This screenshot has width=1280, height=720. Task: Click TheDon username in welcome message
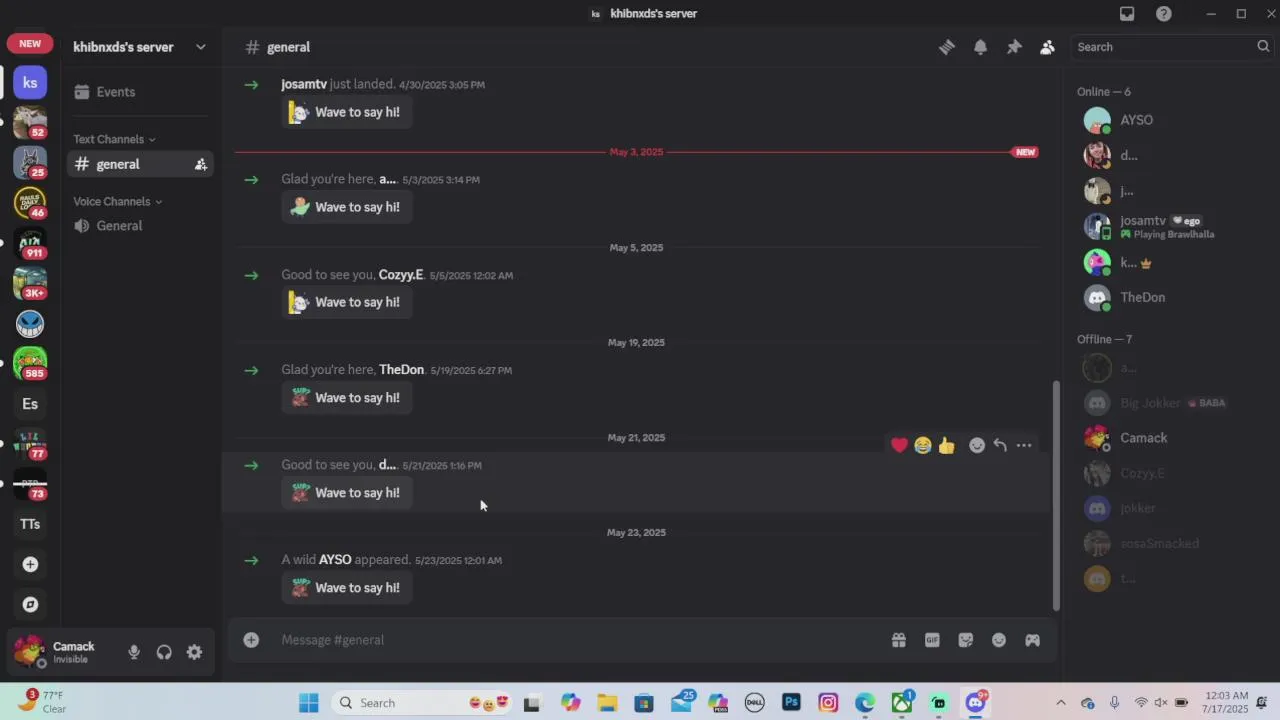401,370
